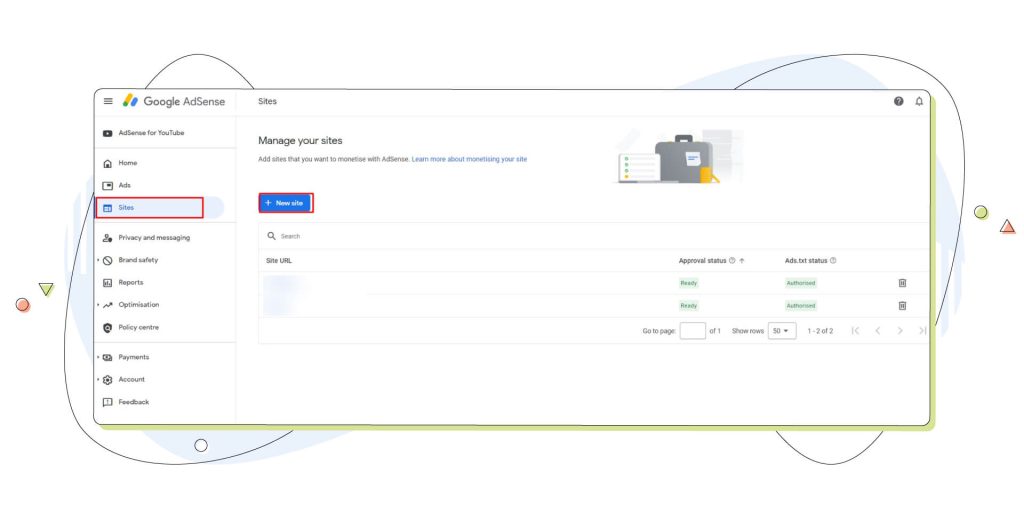This screenshot has width=1024, height=513.
Task: Click the Home house icon
Action: [108, 163]
